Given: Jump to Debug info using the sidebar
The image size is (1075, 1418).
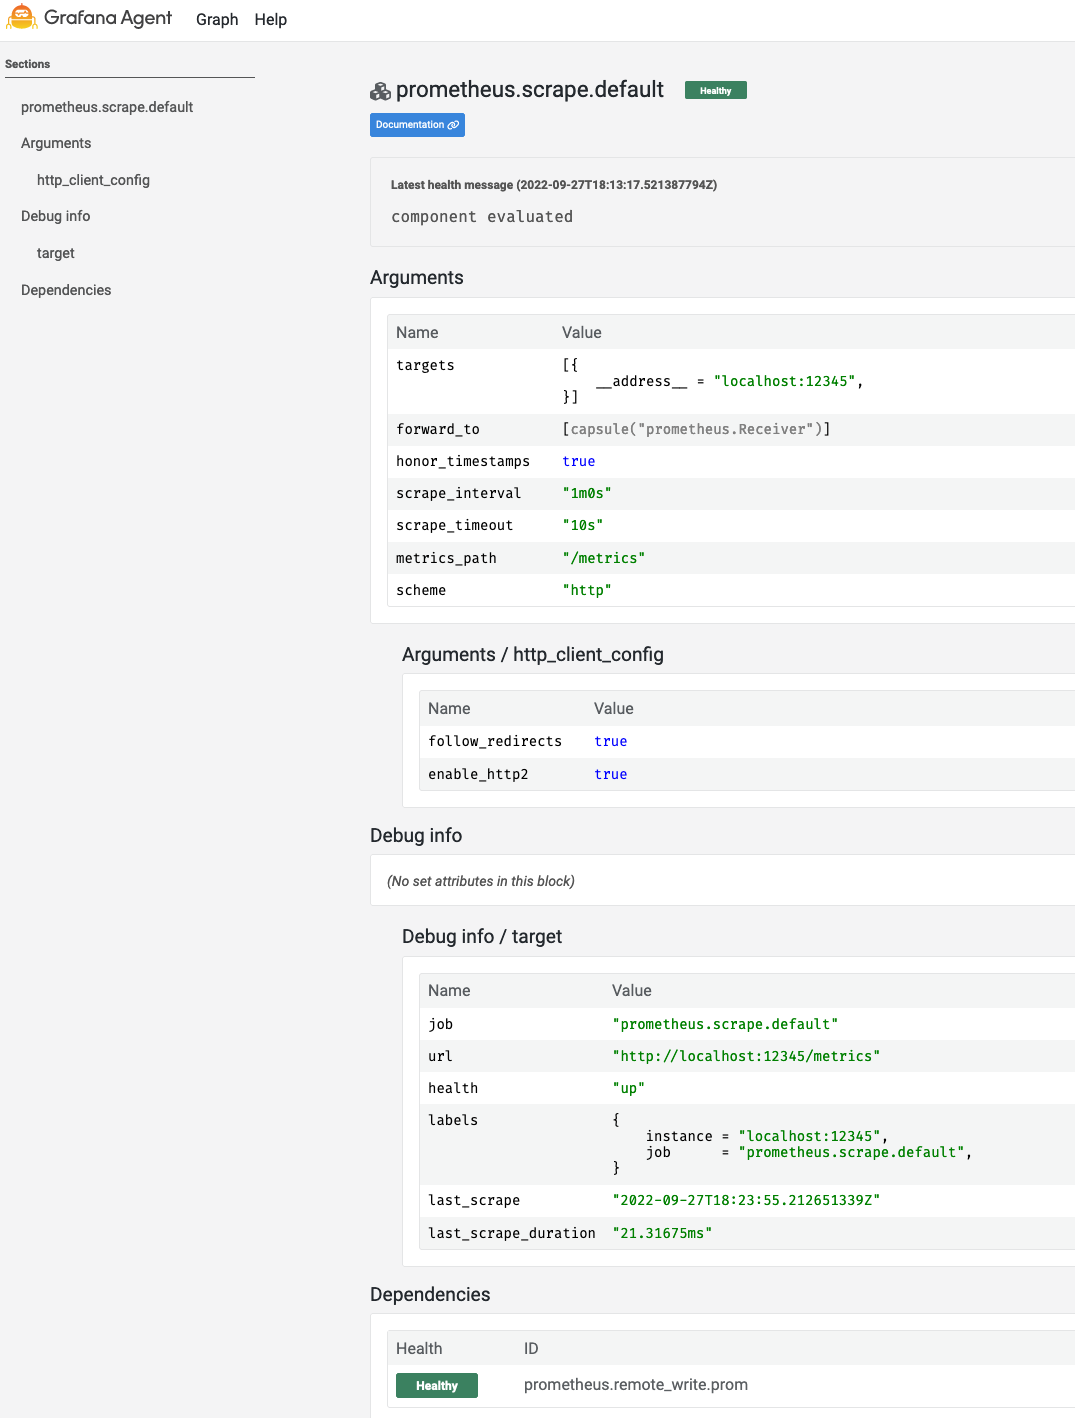Looking at the screenshot, I should (x=55, y=216).
